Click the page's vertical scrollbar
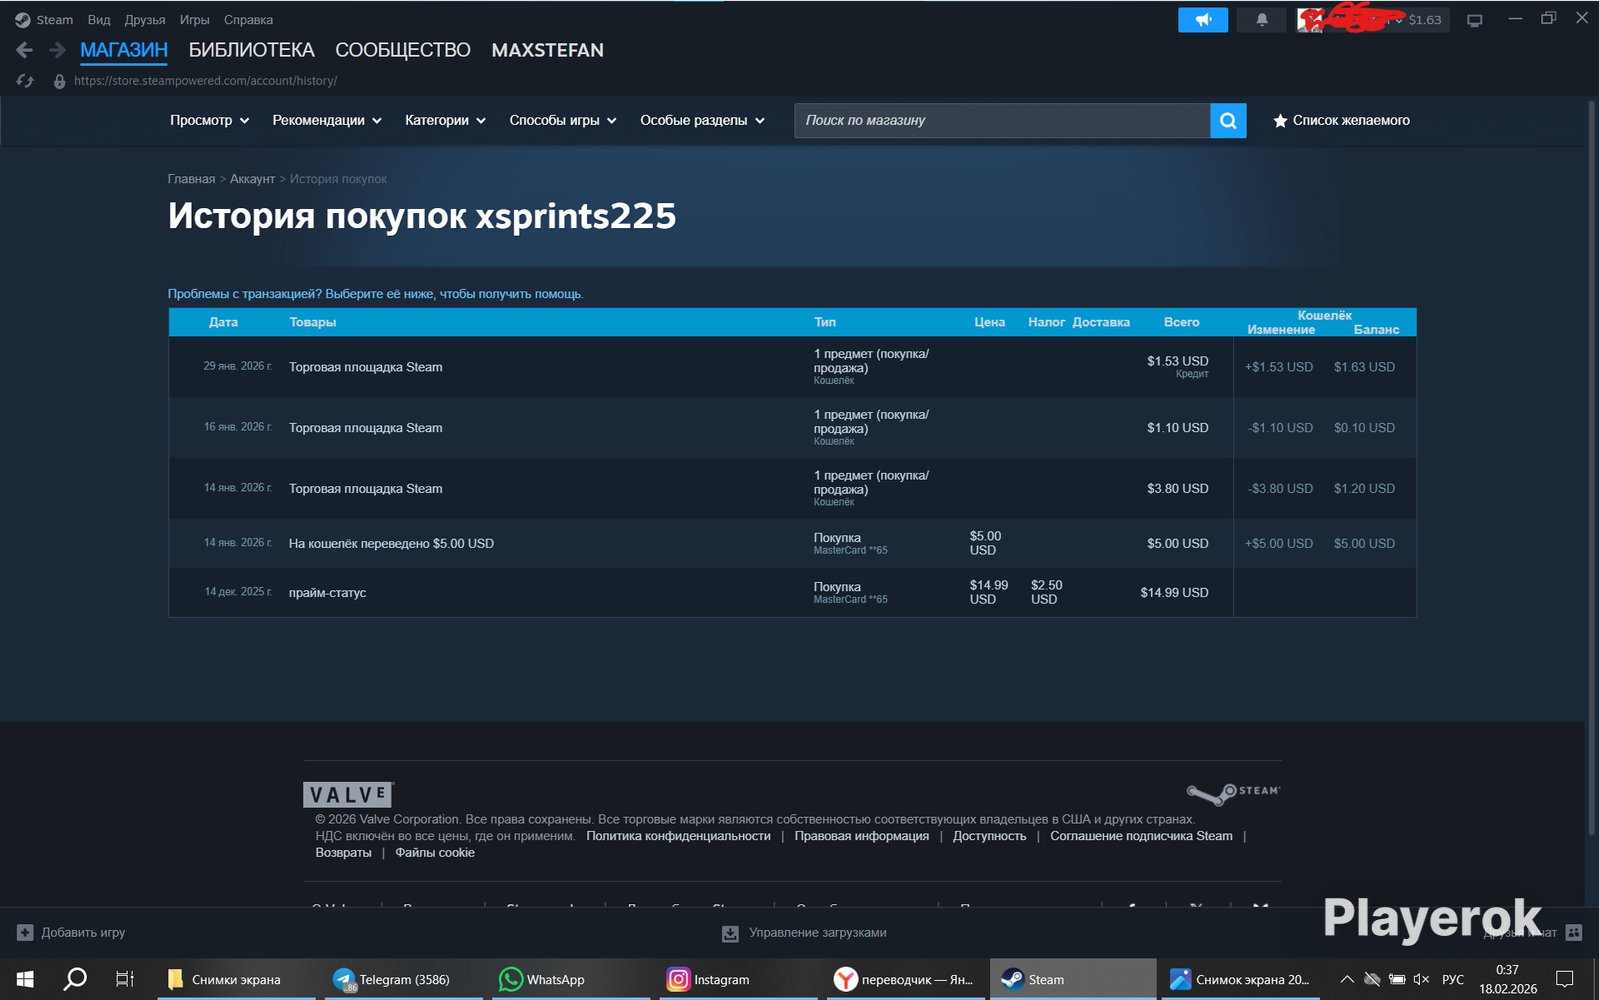The image size is (1599, 1000). tap(1592, 468)
